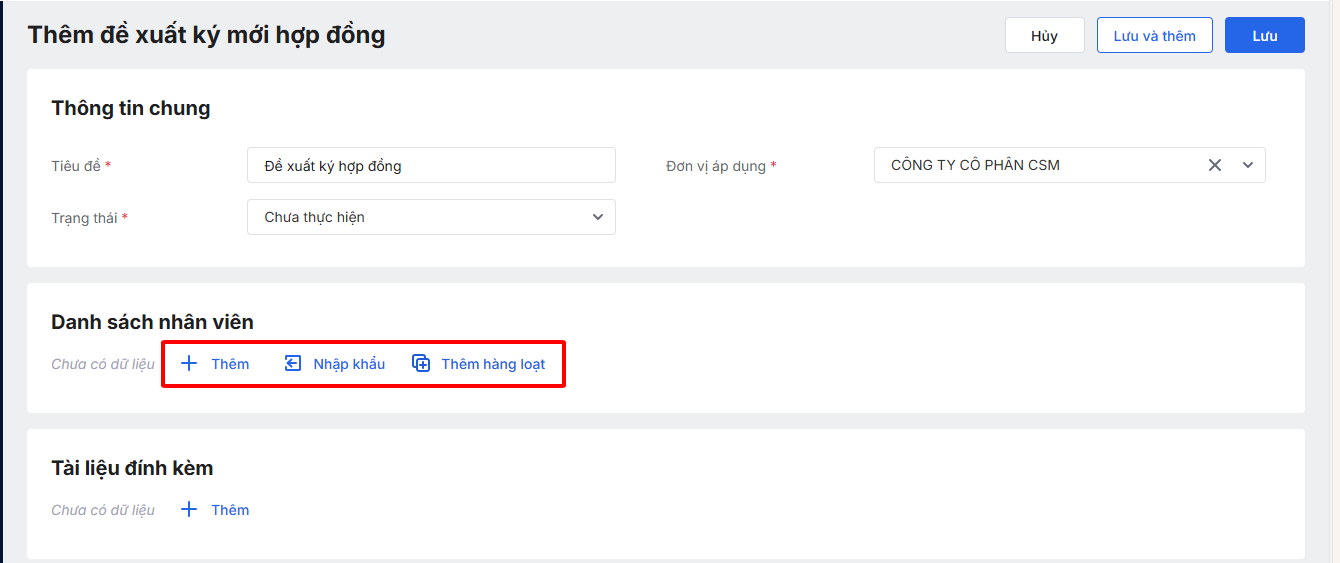Open the Trạng thái dropdown chevron
This screenshot has width=1340, height=563.
(x=598, y=217)
